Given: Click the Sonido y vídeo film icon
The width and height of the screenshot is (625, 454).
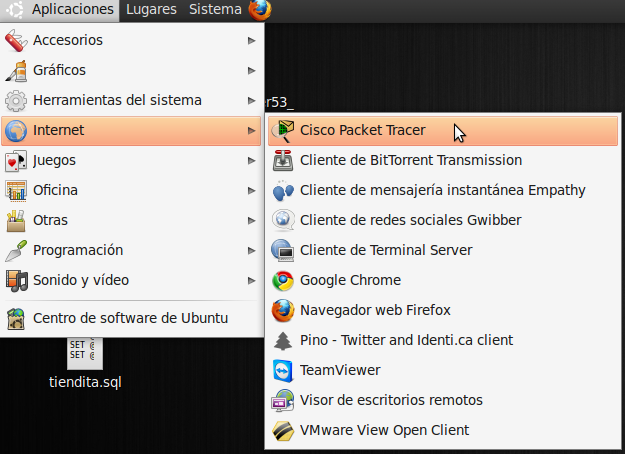Looking at the screenshot, I should [x=16, y=281].
